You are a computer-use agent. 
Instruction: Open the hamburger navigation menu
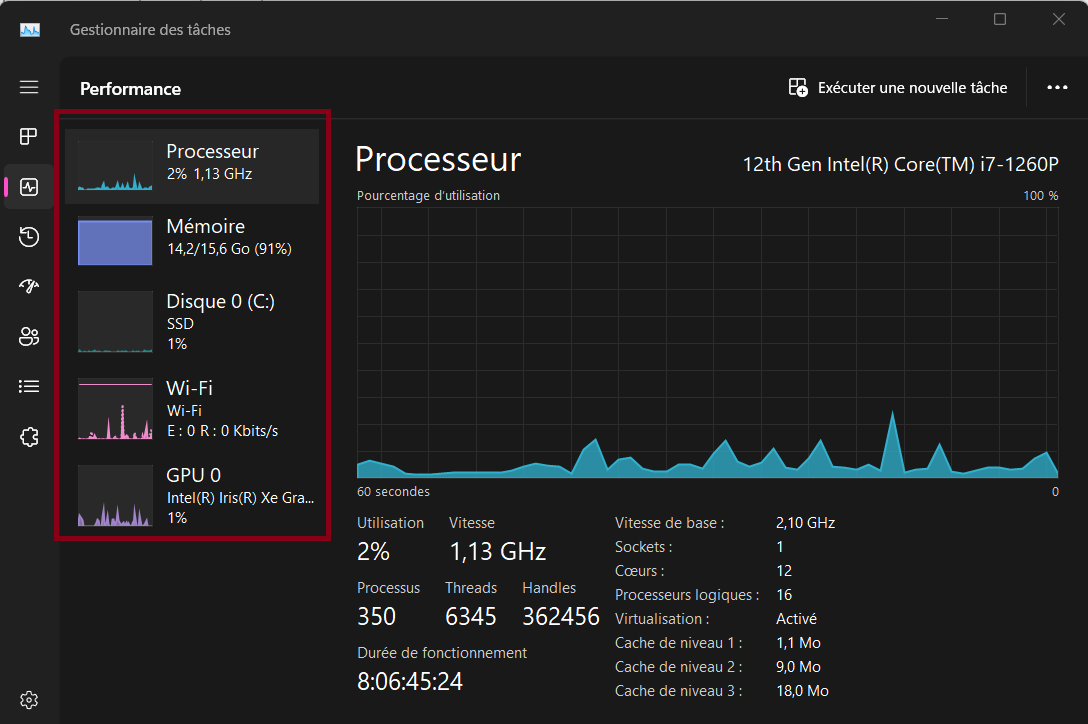click(x=28, y=87)
